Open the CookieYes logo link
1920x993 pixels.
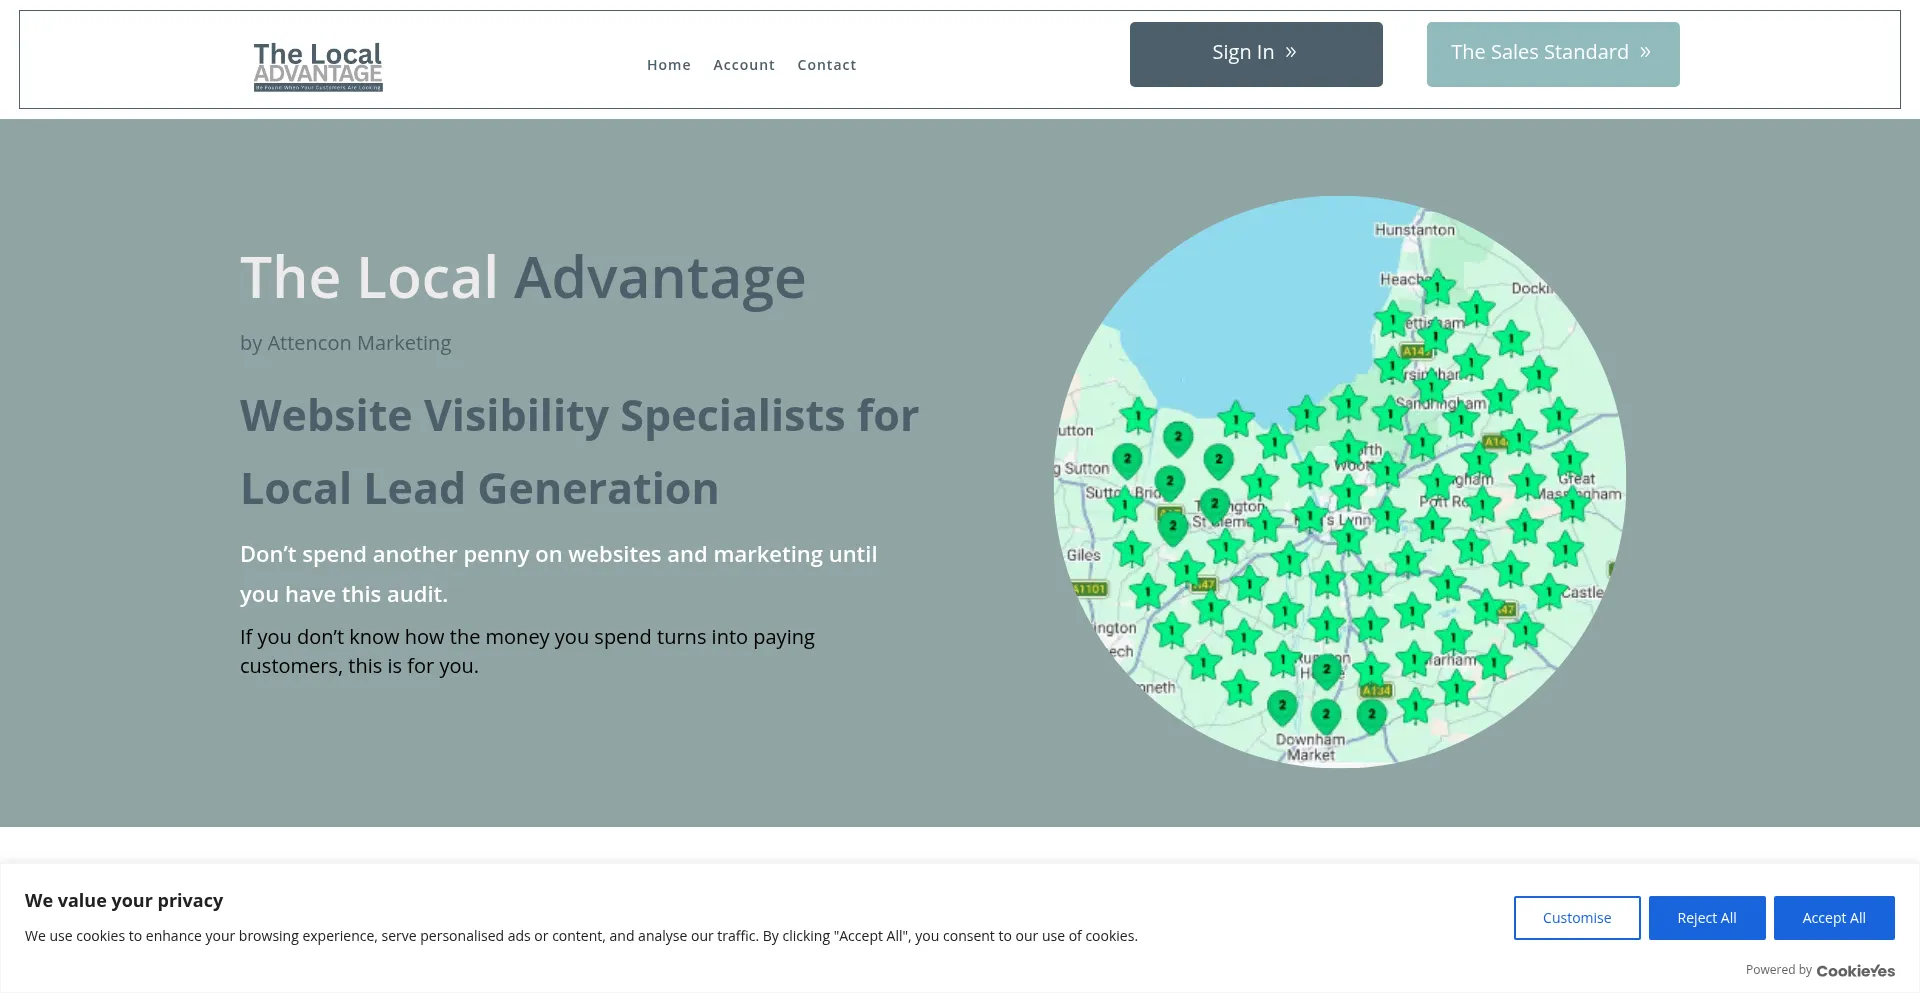(1855, 971)
